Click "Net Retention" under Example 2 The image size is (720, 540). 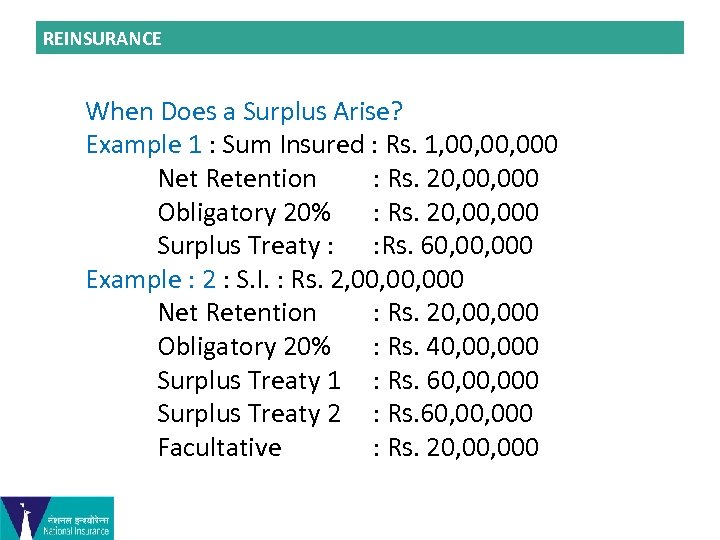tap(236, 313)
